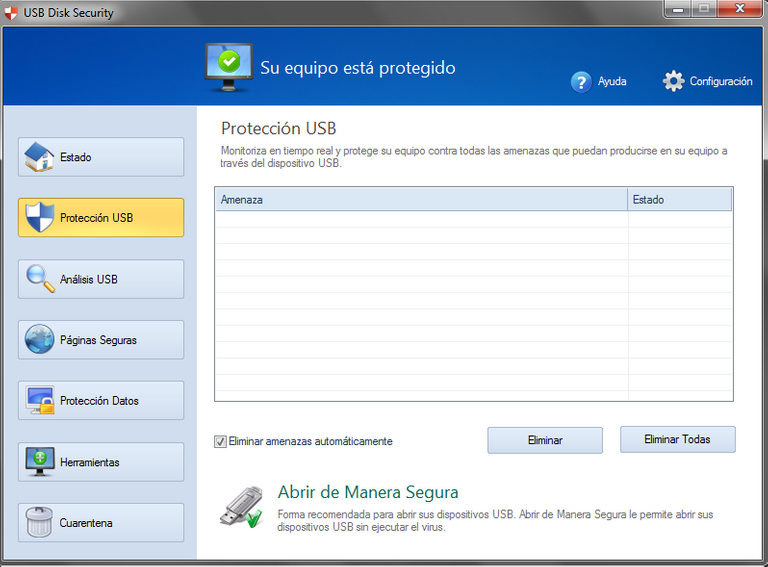Click the trash can icon for Cuarentena

click(39, 522)
